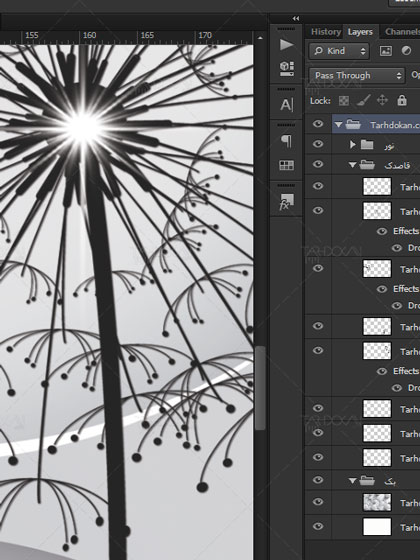
Task: Switch to the Channels tab
Action: coord(401,32)
